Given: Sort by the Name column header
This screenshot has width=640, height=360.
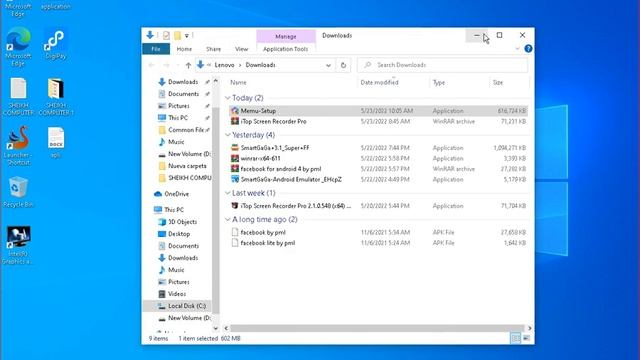Looking at the screenshot, I should click(x=238, y=82).
